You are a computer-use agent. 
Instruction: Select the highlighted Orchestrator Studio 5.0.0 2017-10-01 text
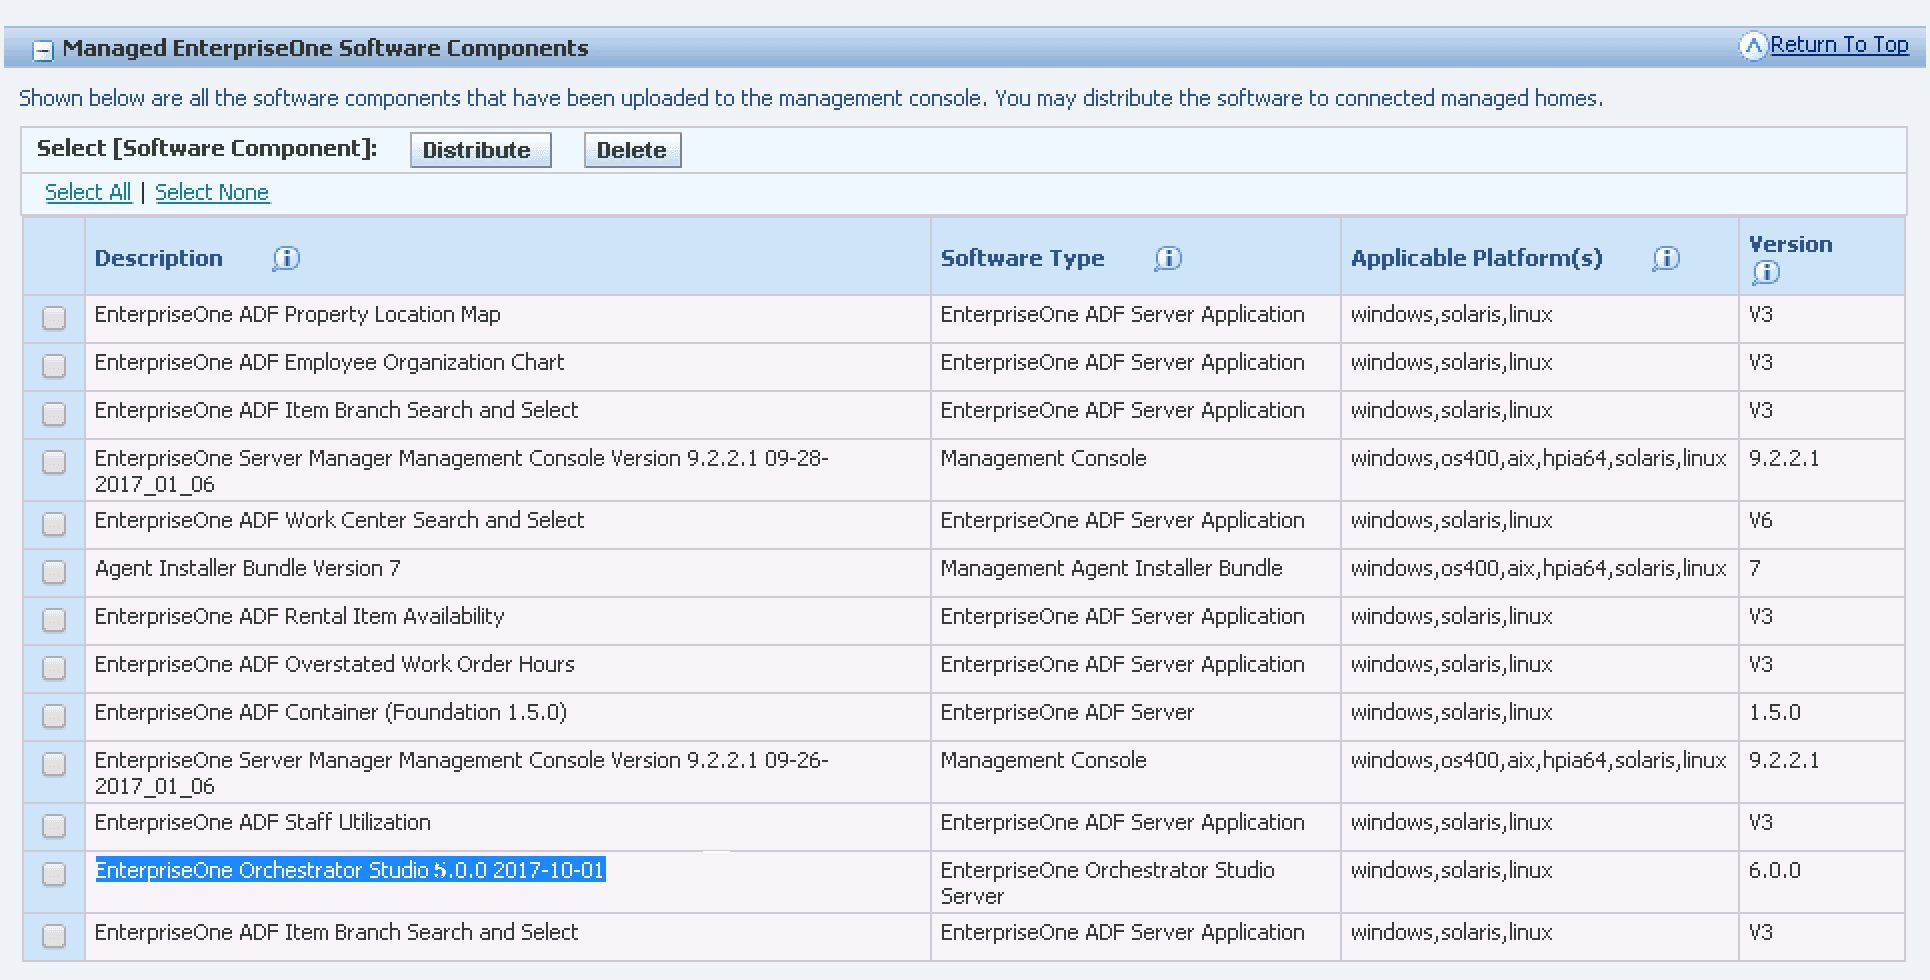(x=350, y=870)
